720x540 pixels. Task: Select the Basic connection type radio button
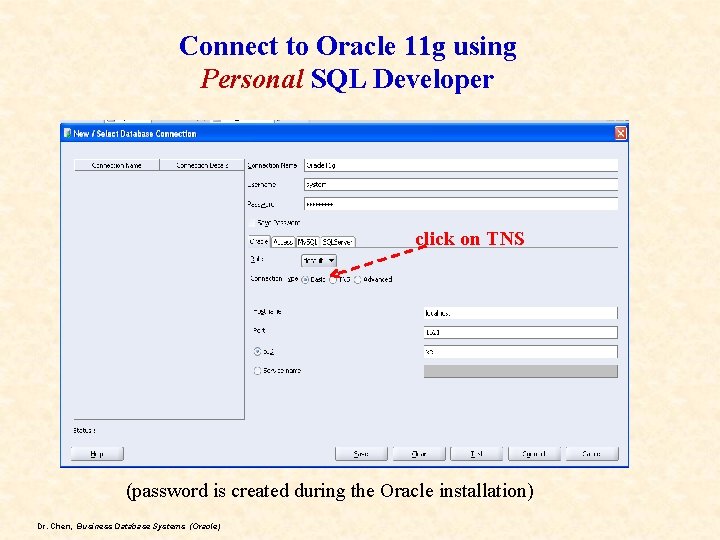tap(305, 280)
